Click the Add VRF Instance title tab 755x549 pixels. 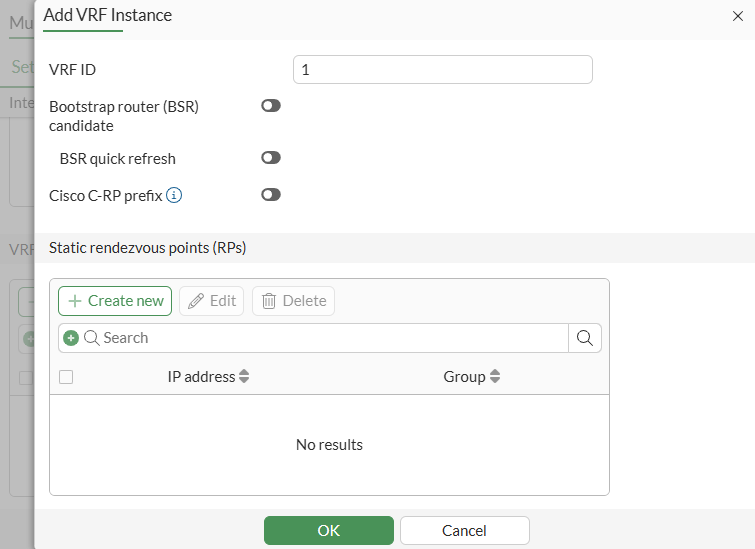pyautogui.click(x=107, y=15)
